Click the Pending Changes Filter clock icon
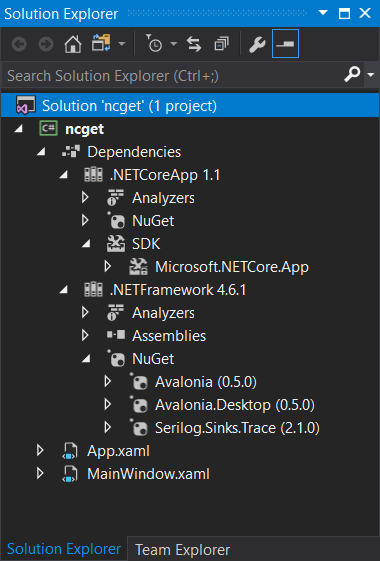 154,44
